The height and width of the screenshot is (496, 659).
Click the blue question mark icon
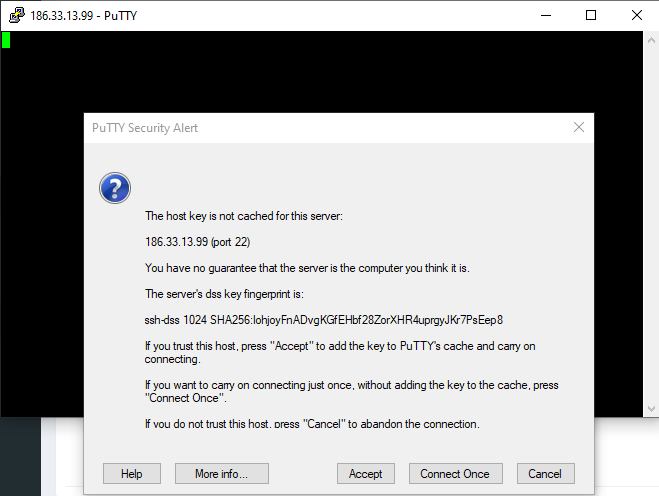coord(115,188)
